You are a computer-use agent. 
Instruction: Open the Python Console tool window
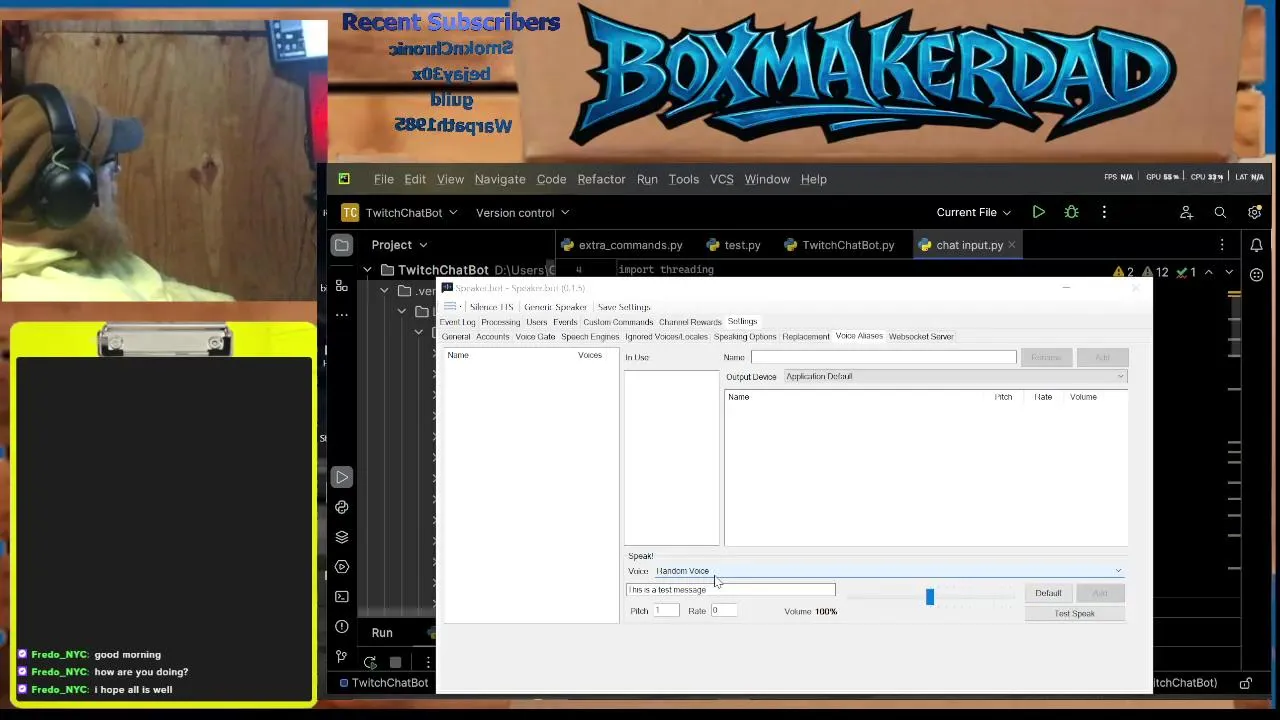(342, 507)
